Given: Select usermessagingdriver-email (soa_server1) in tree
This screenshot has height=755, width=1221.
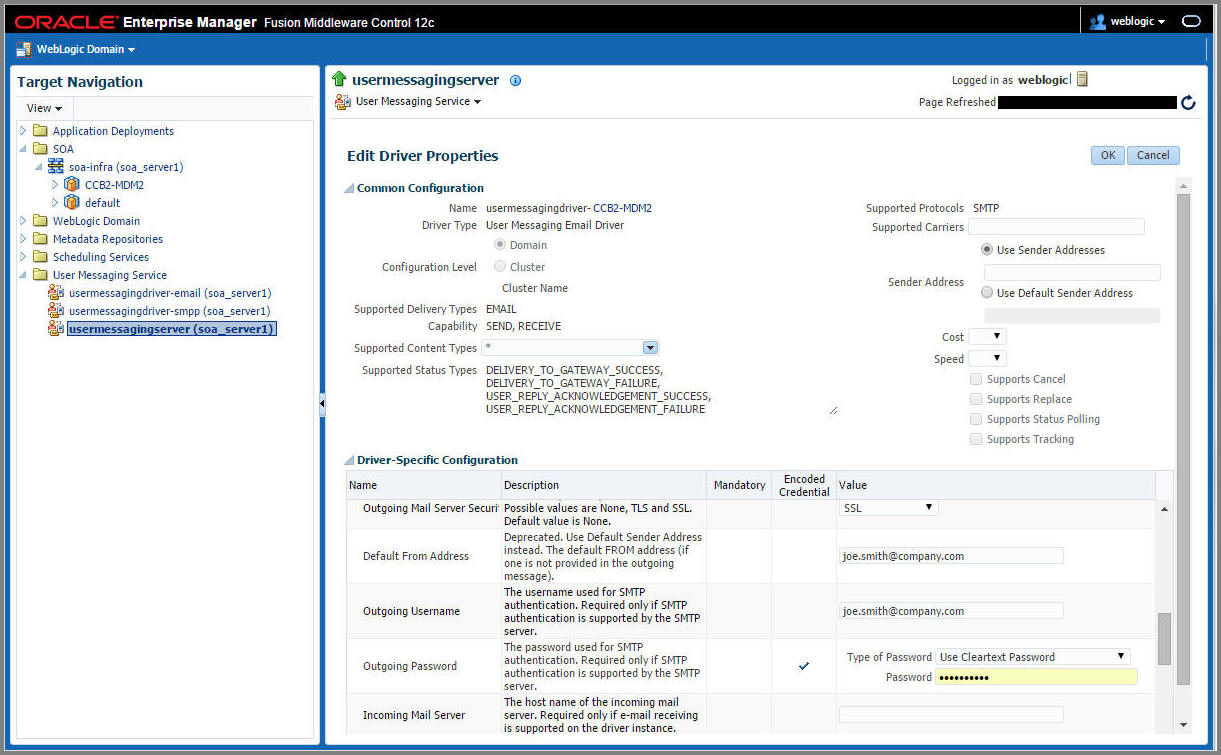Looking at the screenshot, I should (x=170, y=293).
